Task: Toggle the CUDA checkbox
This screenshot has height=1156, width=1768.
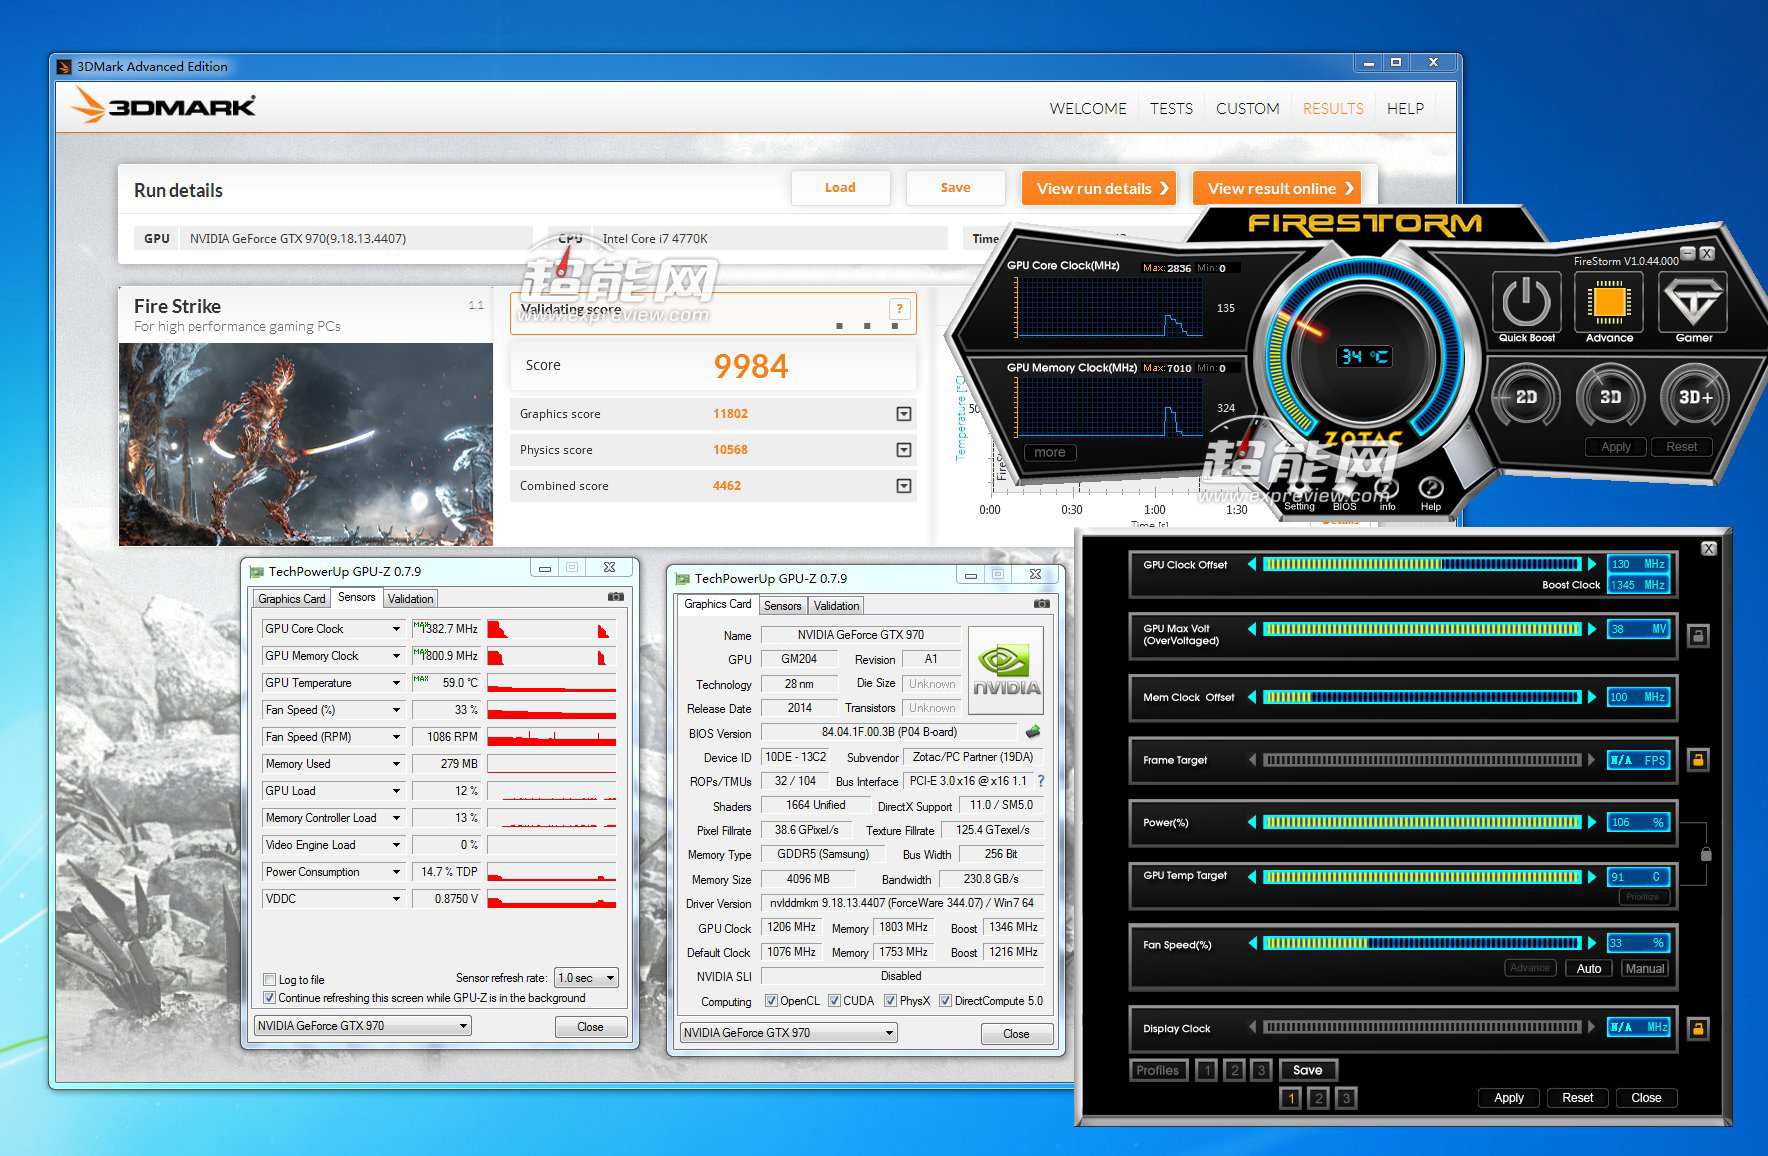Action: click(x=834, y=1001)
